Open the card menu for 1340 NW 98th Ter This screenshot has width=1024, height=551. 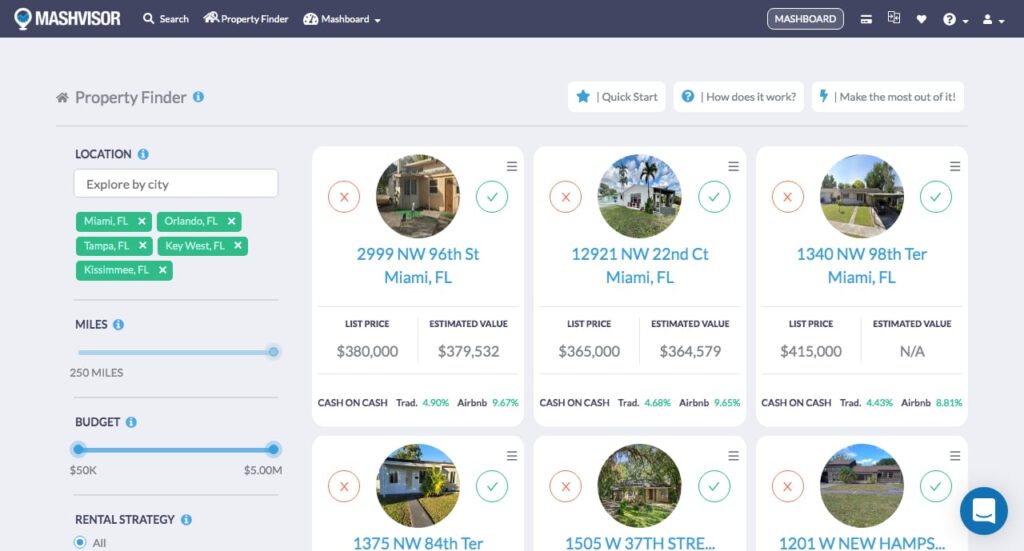point(955,166)
